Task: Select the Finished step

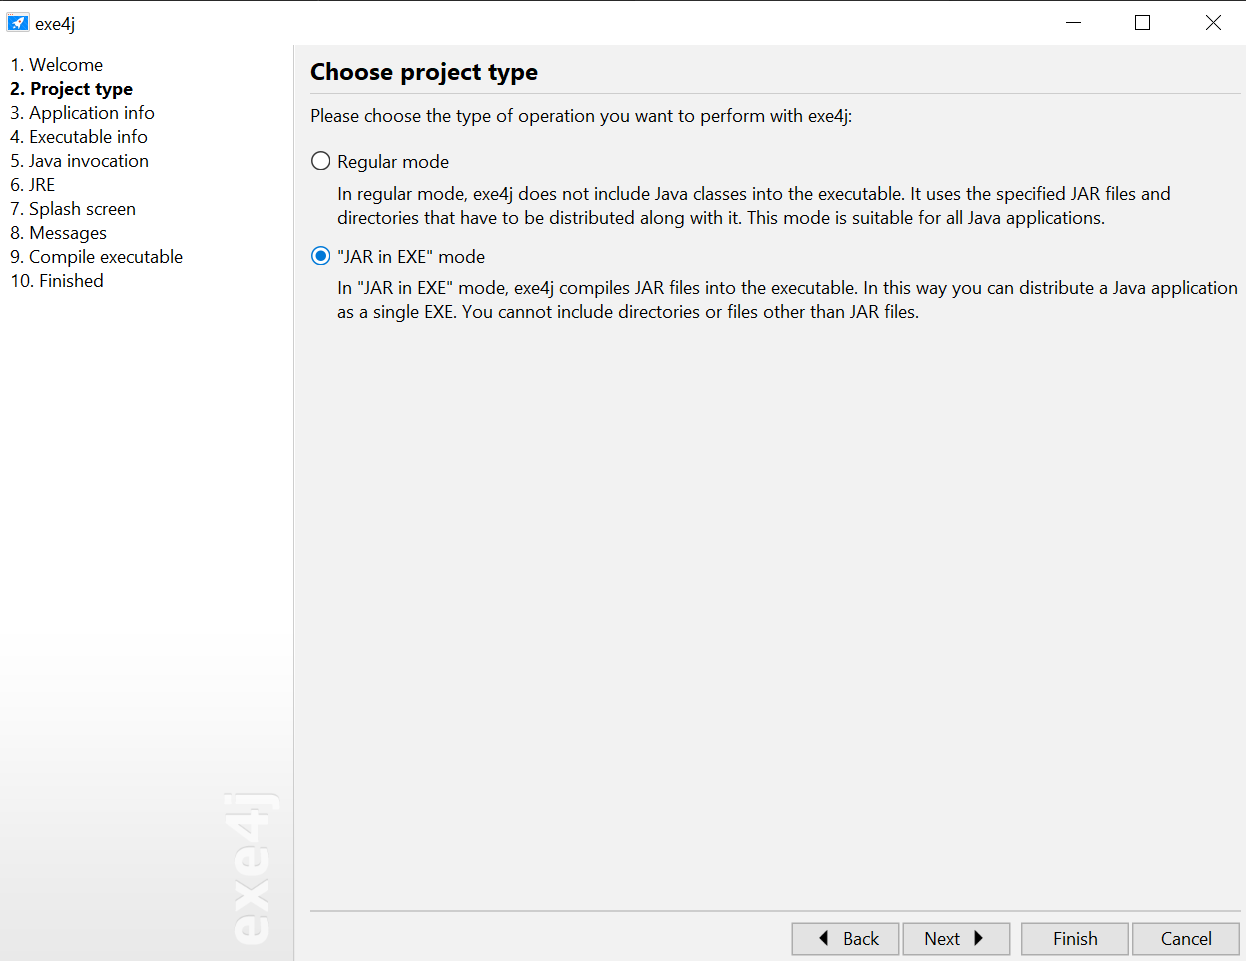Action: pos(57,281)
